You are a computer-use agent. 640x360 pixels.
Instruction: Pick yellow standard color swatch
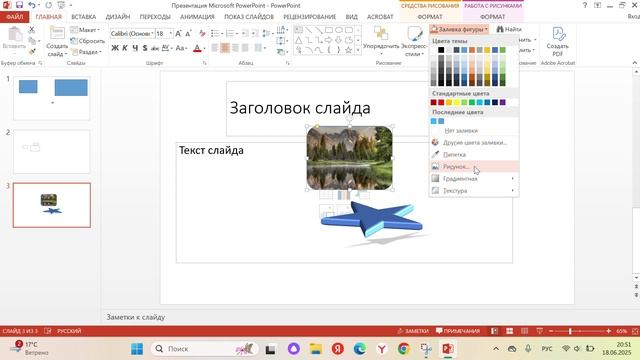(457, 102)
